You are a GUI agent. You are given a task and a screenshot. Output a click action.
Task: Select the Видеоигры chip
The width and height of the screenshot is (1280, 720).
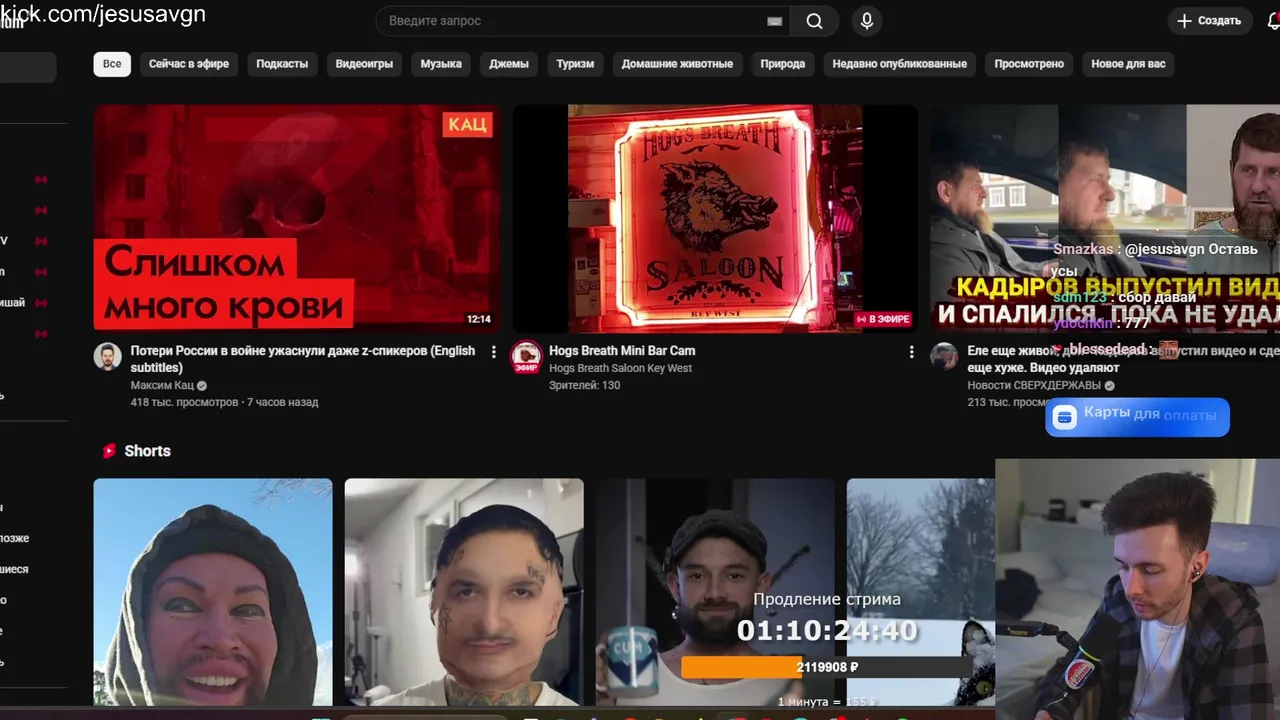364,64
